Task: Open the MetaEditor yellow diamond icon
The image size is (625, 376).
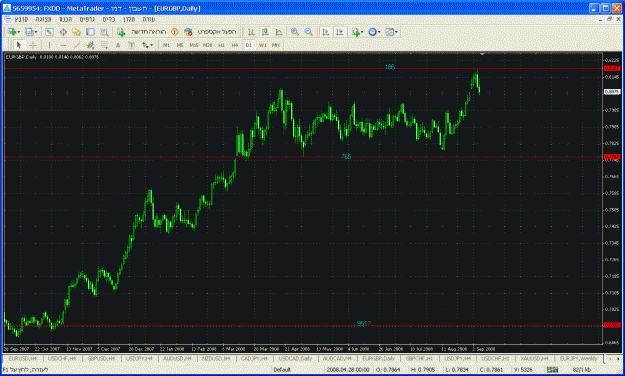Action: [174, 32]
